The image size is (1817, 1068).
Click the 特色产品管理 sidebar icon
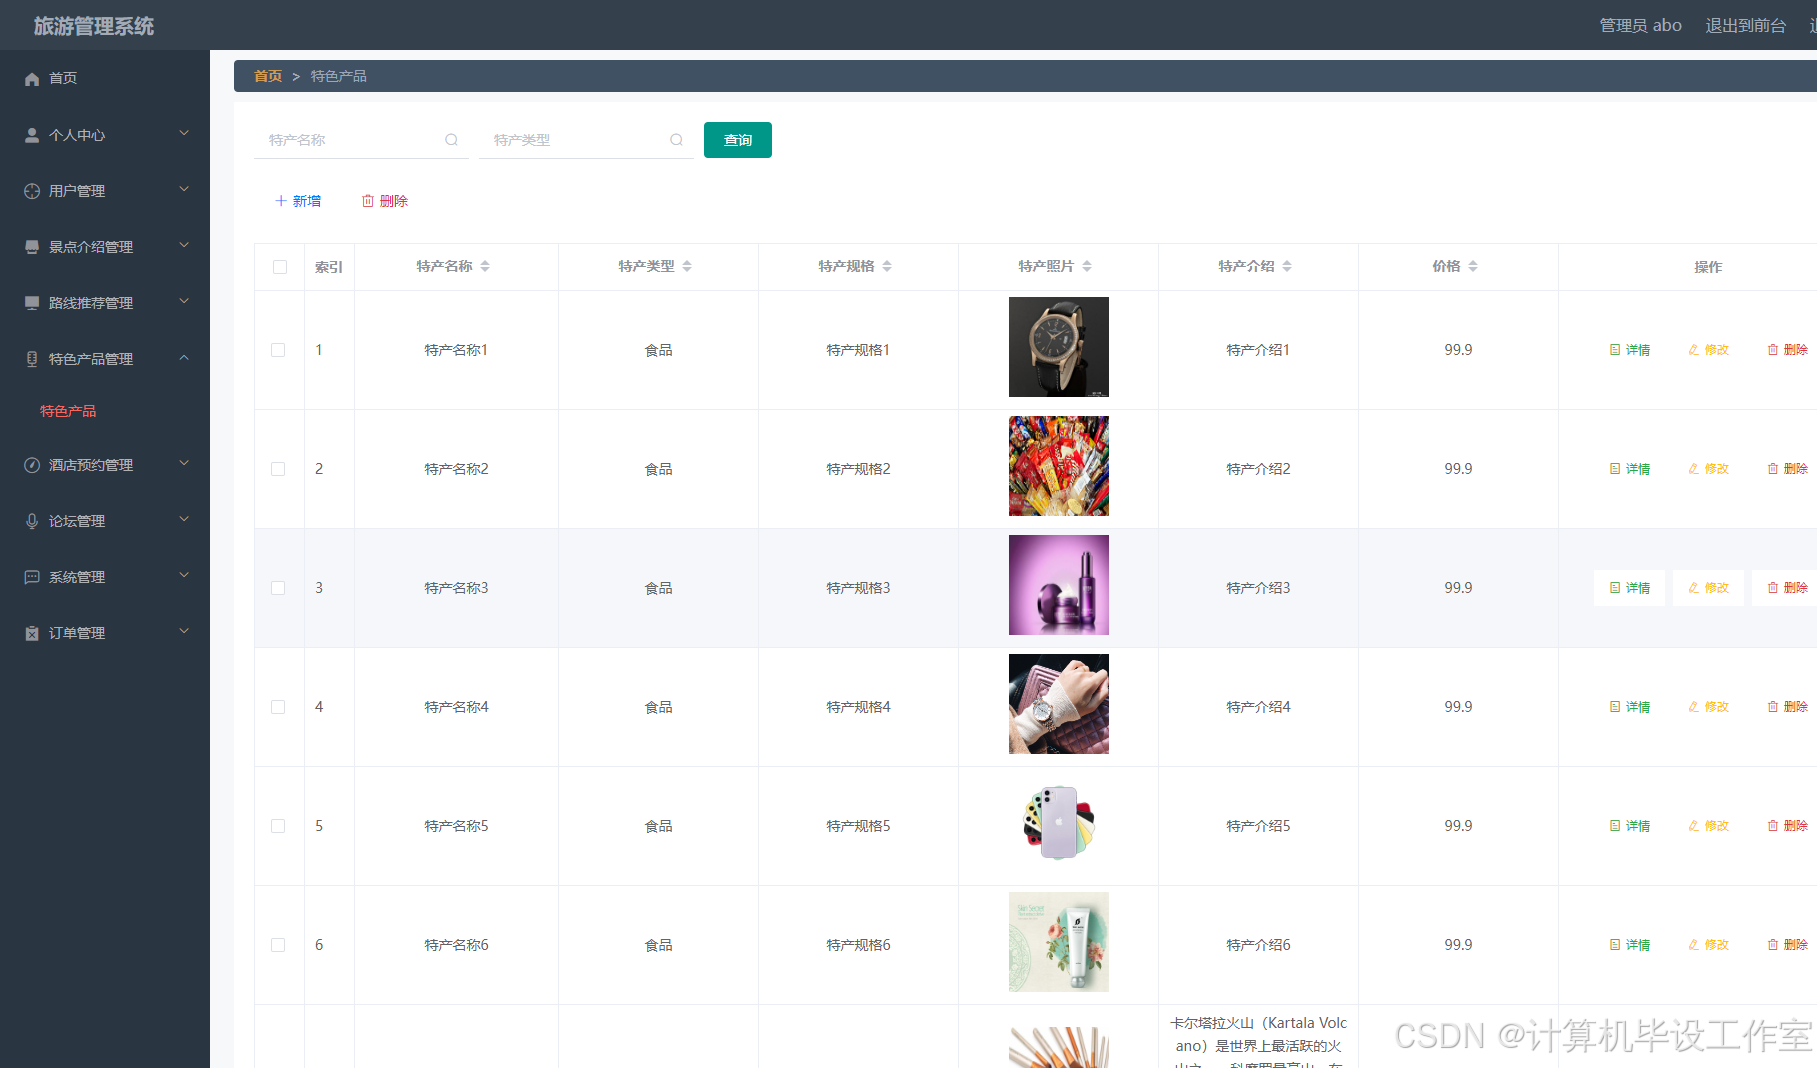32,359
